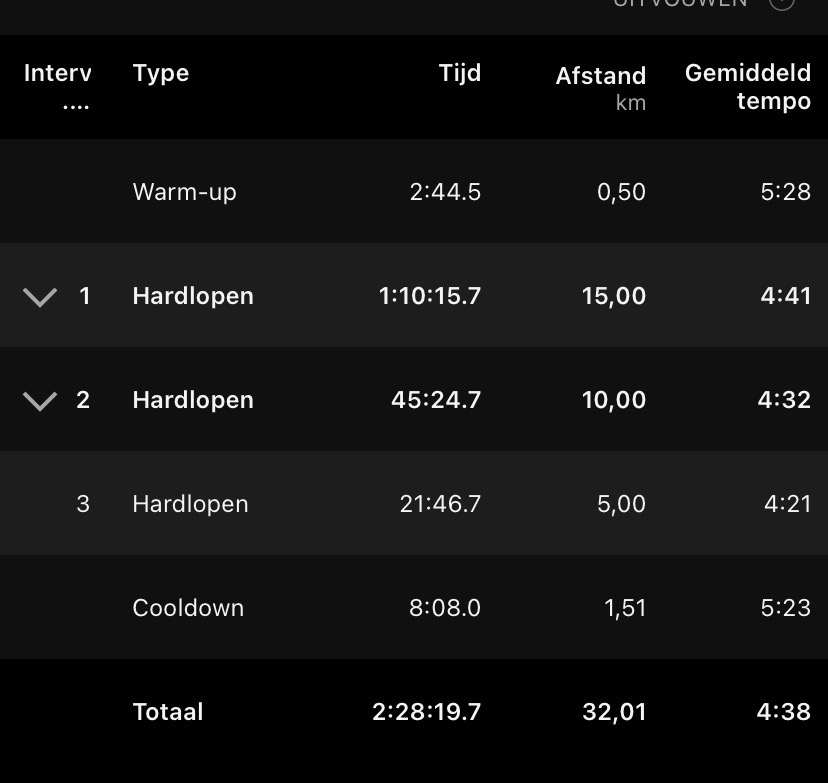
Task: Click the 4:21 average pace value
Action: (x=787, y=504)
